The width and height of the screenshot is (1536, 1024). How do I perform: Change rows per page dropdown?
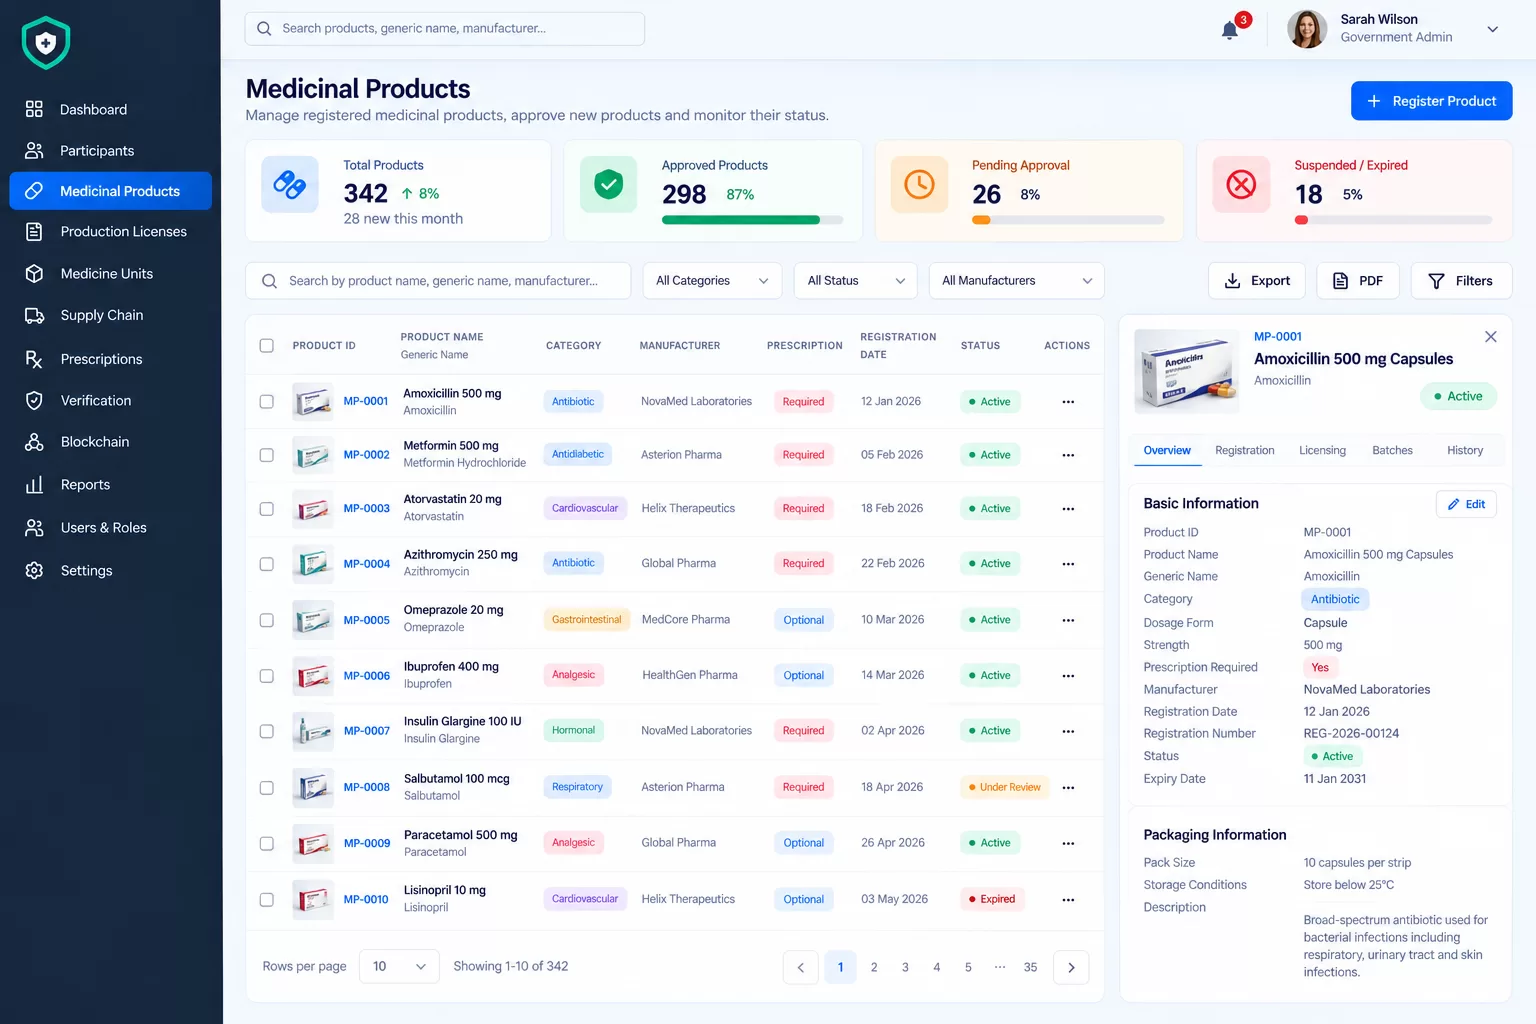(399, 967)
